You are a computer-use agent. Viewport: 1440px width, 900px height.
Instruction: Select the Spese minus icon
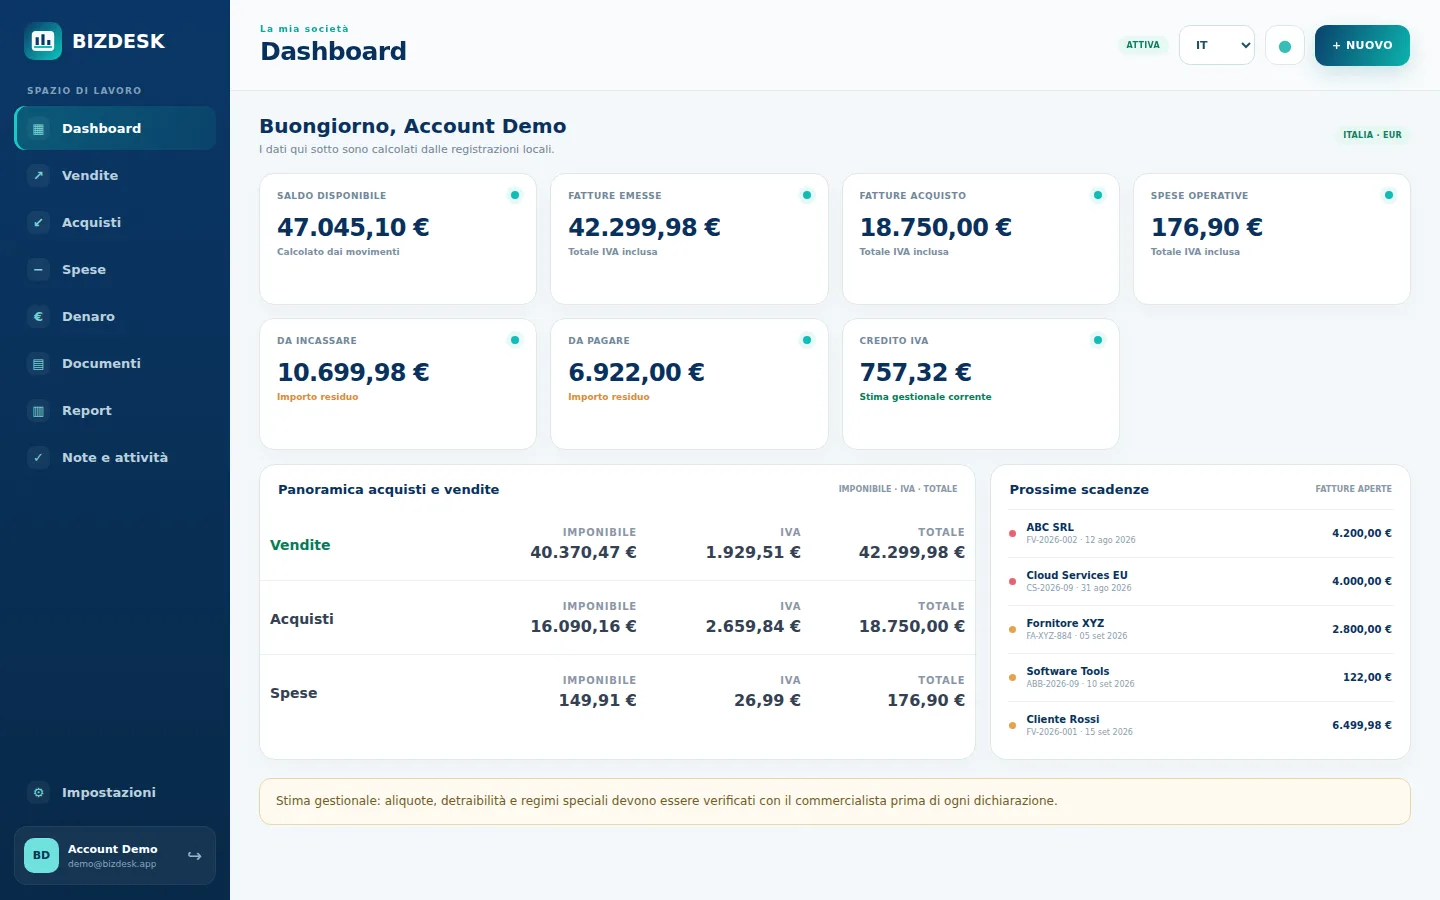pos(38,269)
